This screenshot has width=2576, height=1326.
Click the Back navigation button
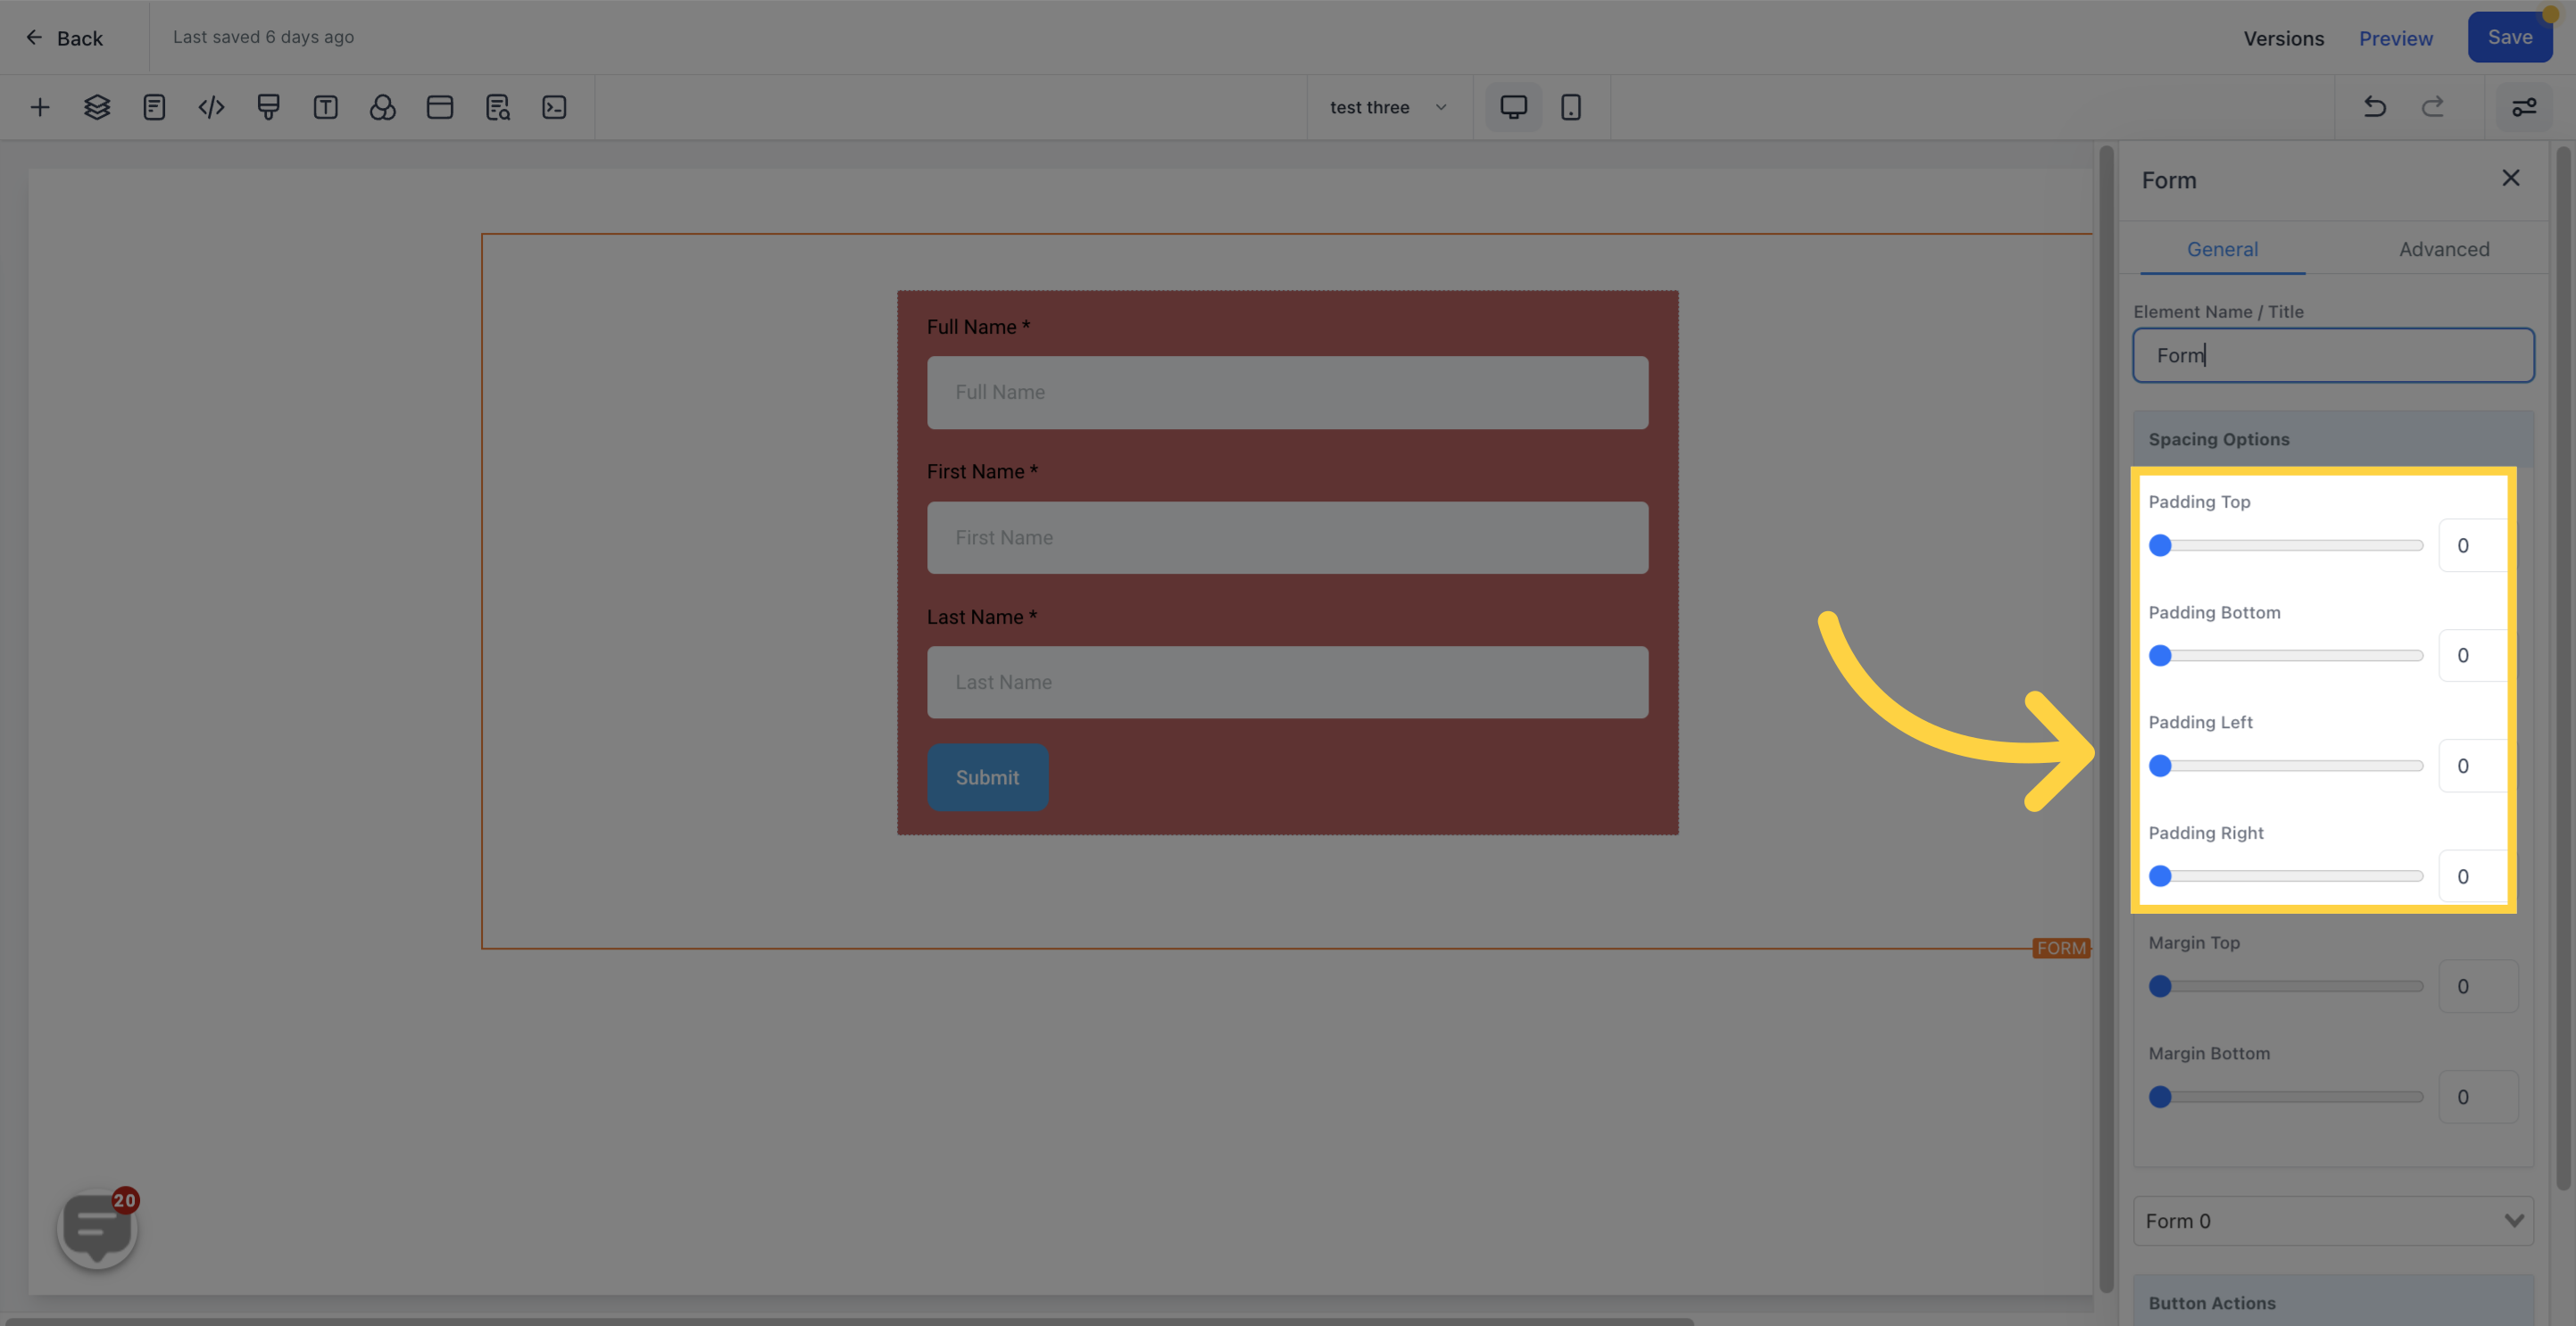pos(64,37)
